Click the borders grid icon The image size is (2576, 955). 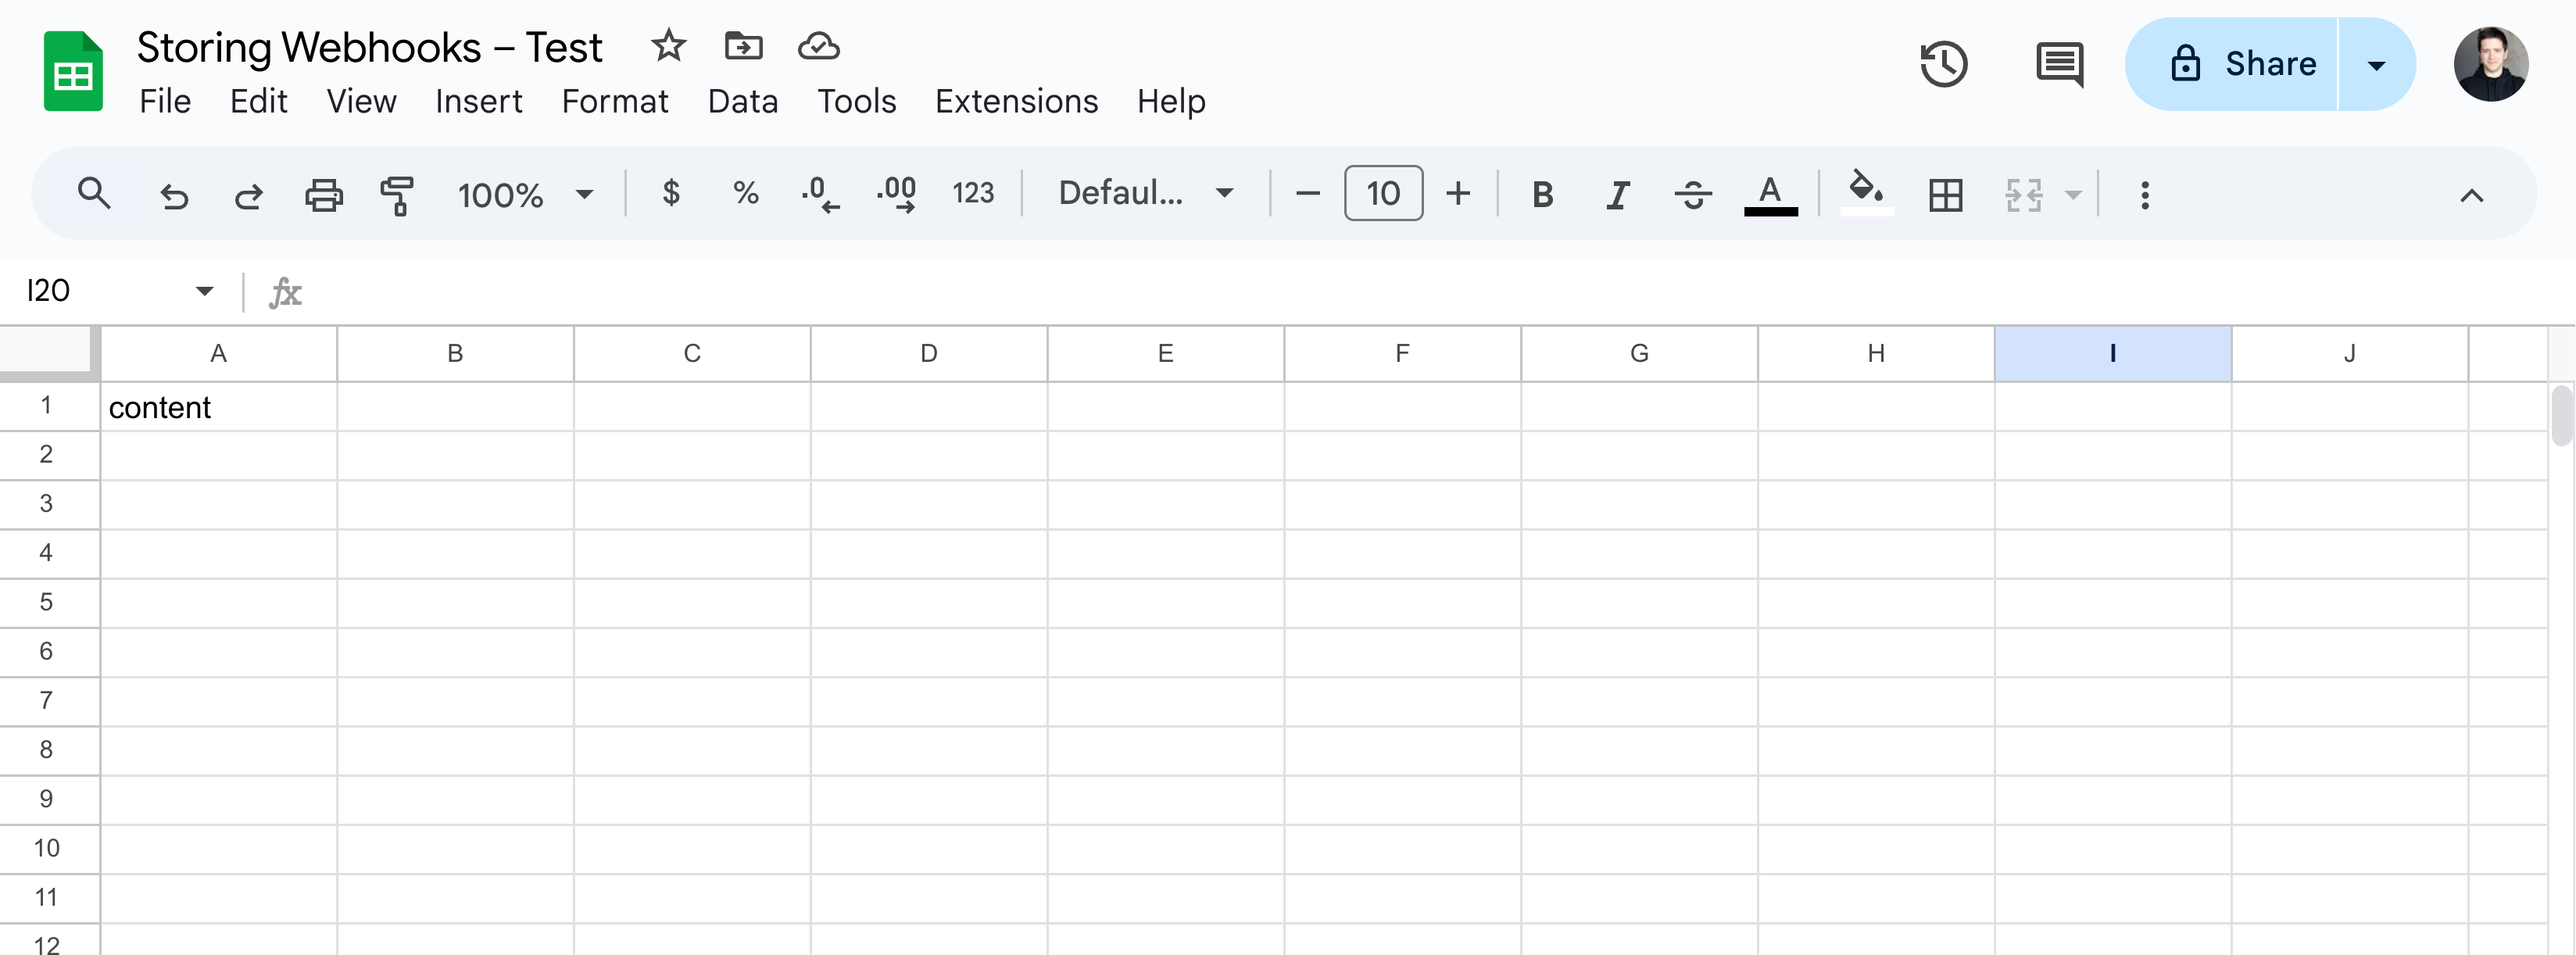click(1945, 194)
